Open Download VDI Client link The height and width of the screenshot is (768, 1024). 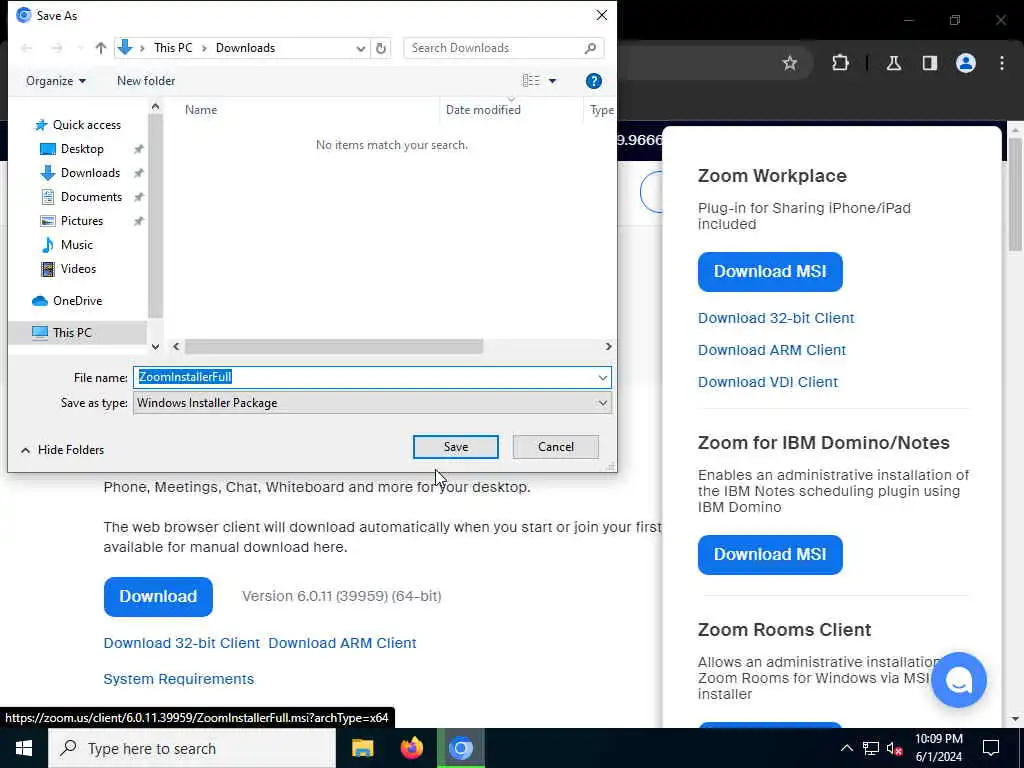(x=767, y=382)
